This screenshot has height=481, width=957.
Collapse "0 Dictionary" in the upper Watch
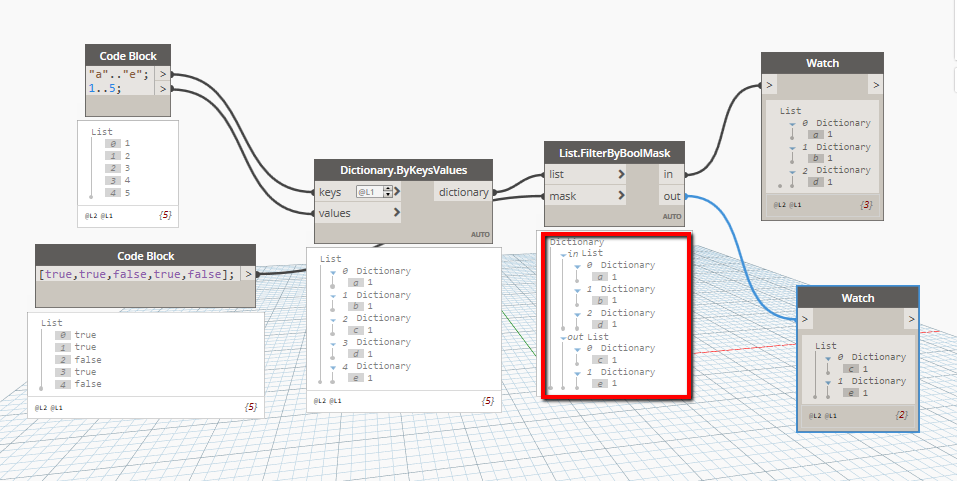[x=792, y=124]
